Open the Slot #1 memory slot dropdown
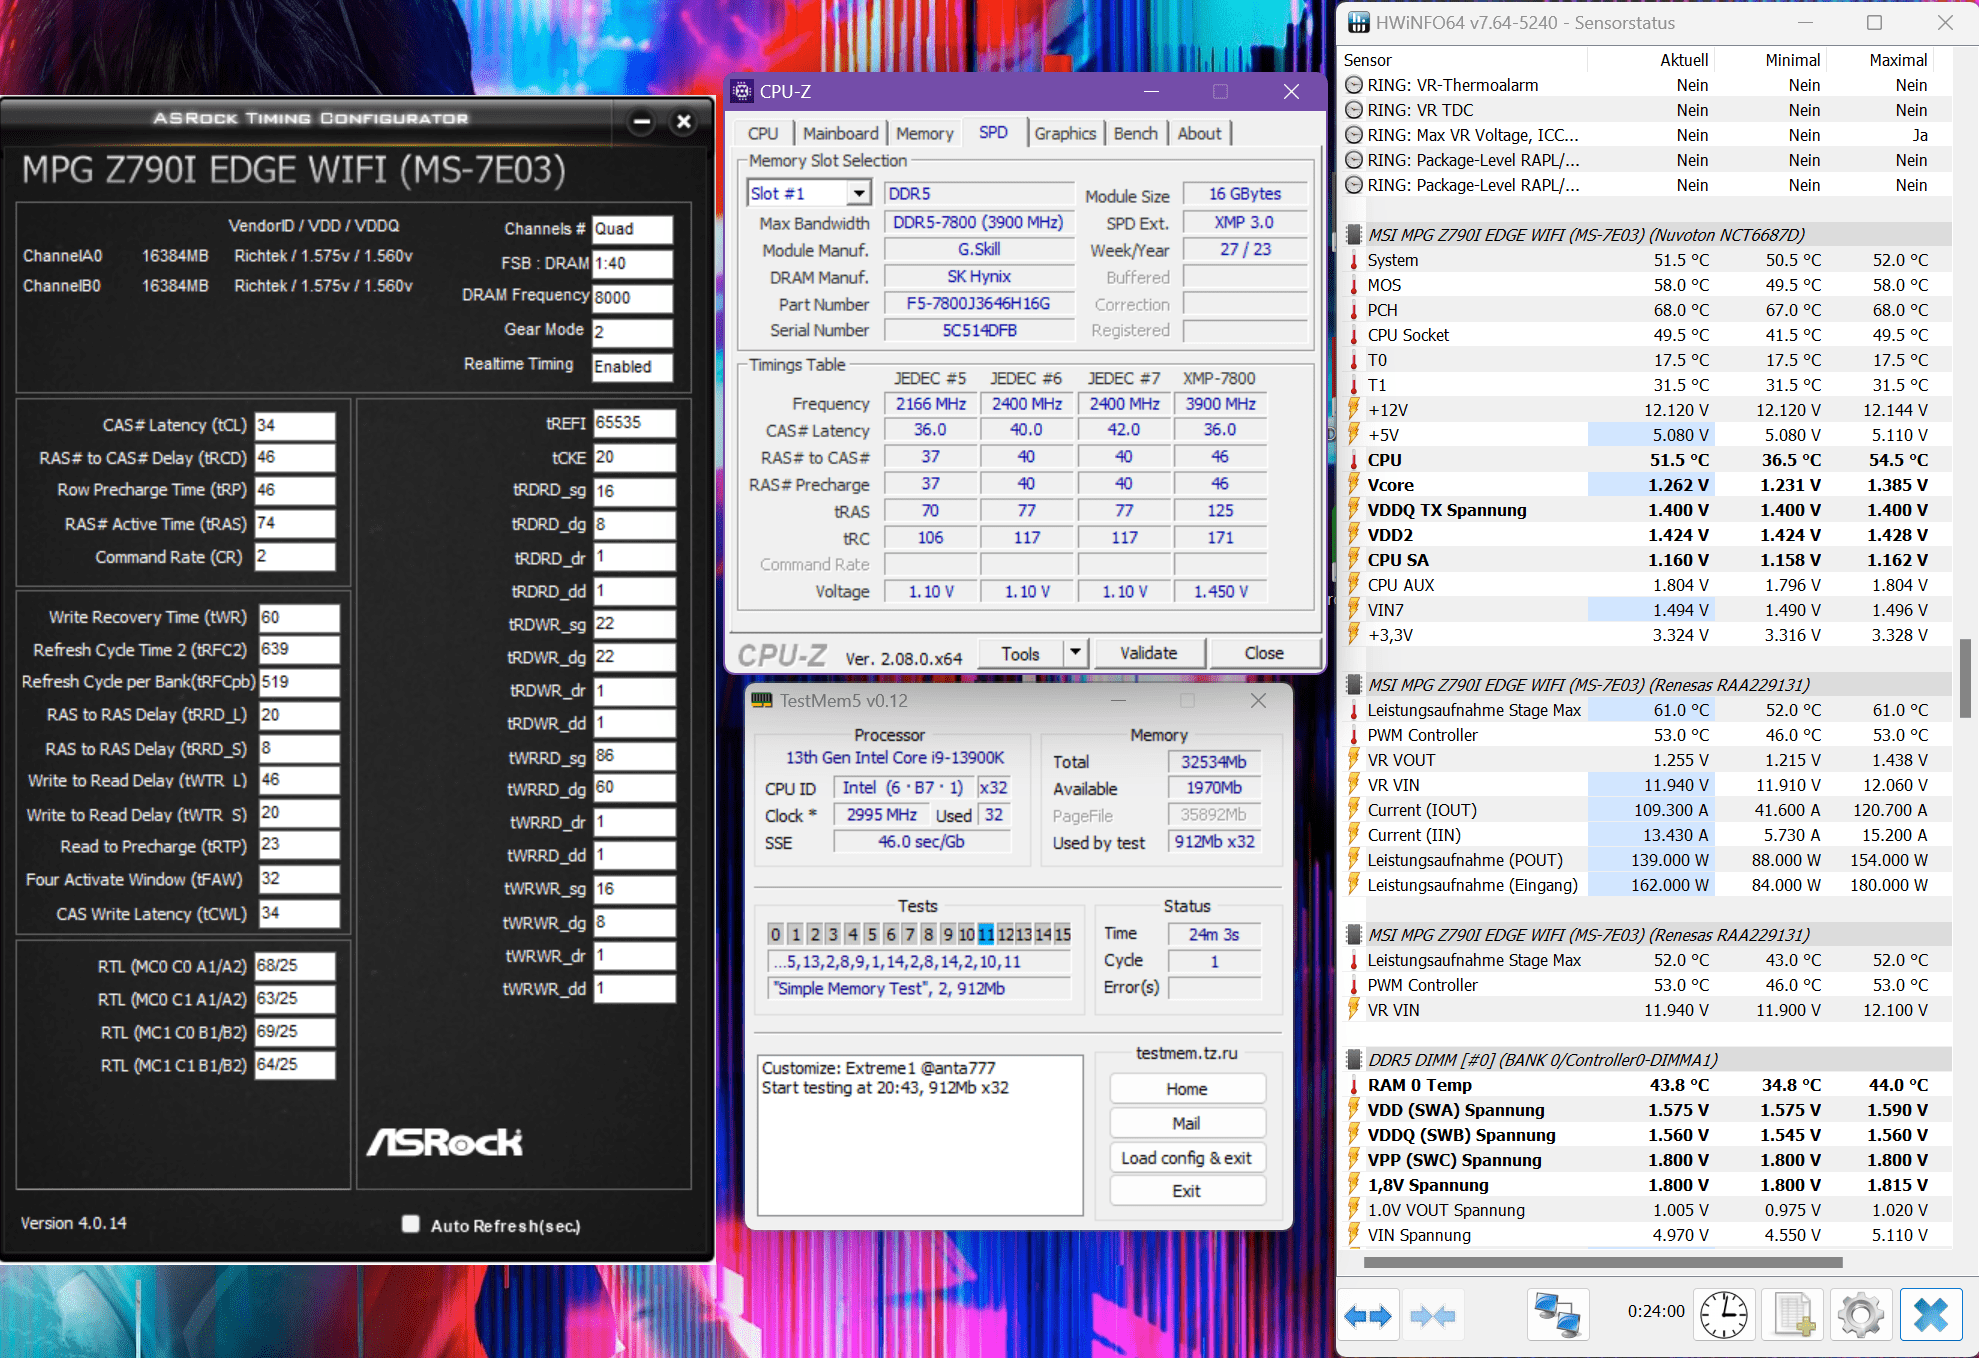 tap(859, 193)
